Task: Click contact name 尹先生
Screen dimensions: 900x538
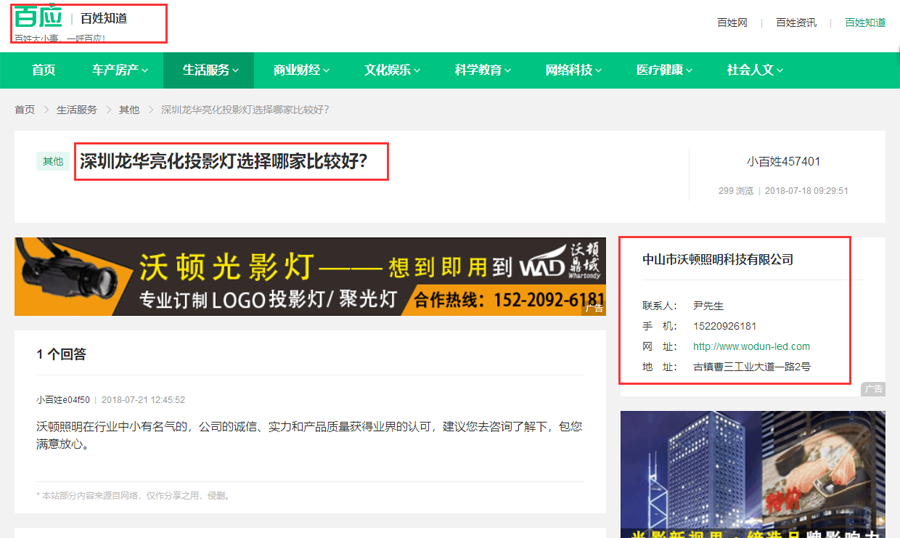Action: click(708, 305)
